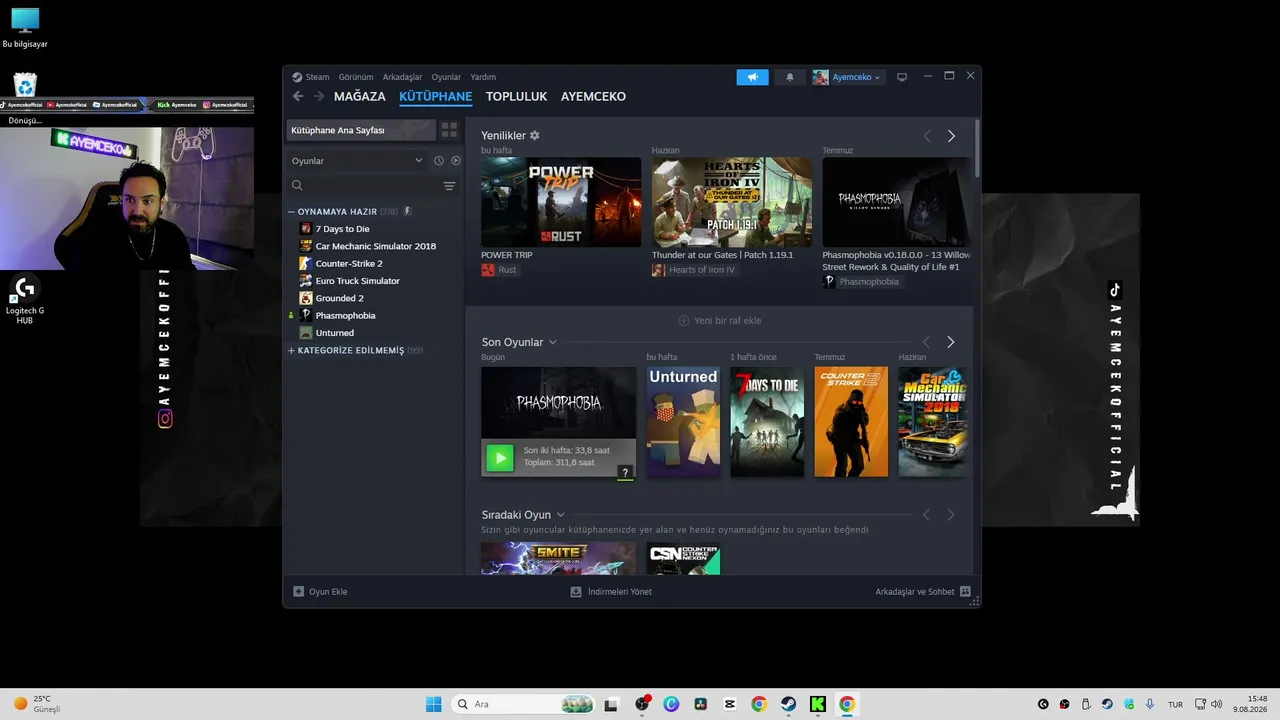Click the library vertical scrollbar
This screenshot has height=720, width=1280.
point(977,148)
